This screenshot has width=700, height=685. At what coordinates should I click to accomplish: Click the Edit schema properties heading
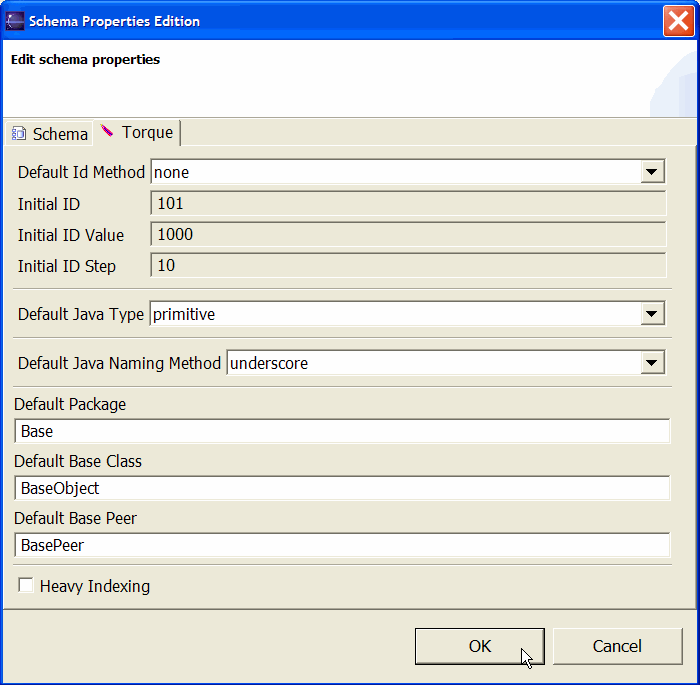[x=85, y=59]
